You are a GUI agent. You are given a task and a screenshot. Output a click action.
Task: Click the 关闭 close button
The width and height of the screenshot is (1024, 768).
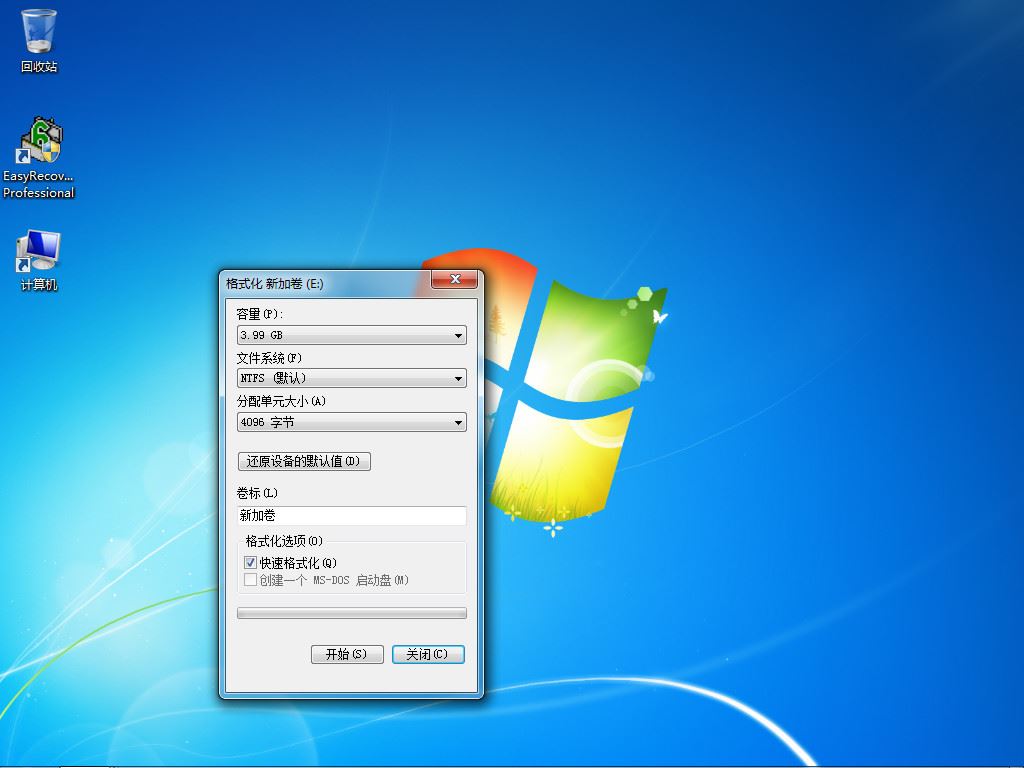tap(428, 654)
